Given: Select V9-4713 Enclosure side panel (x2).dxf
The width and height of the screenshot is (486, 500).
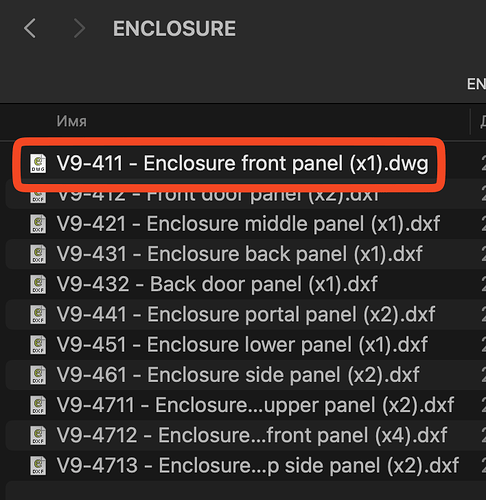Looking at the screenshot, I should (x=246, y=466).
